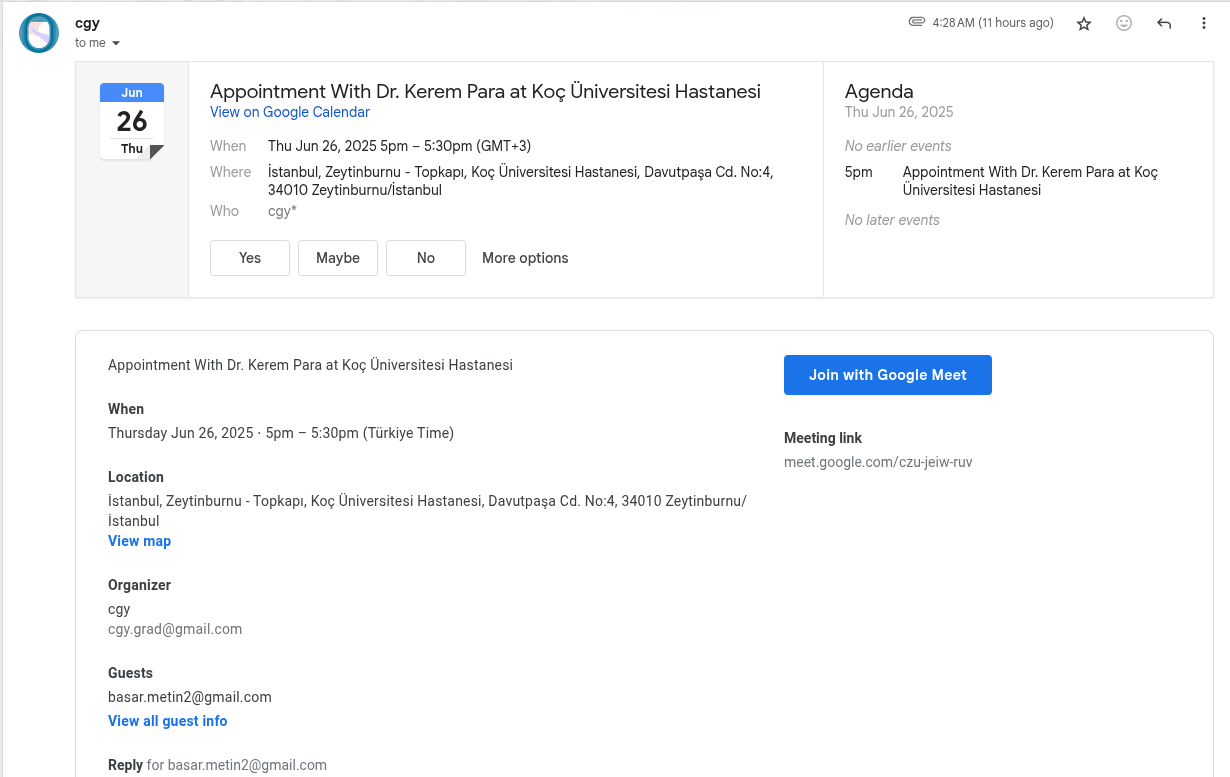Click the Jun 26 calendar date icon
1230x777 pixels.
pos(132,121)
